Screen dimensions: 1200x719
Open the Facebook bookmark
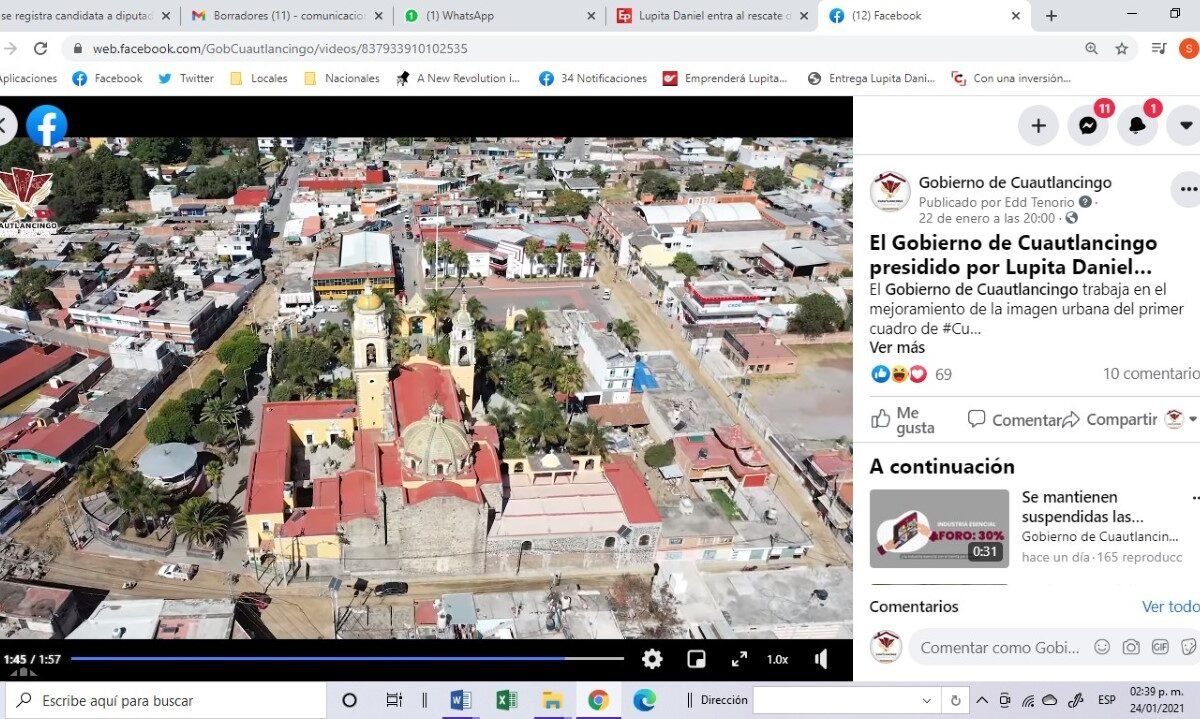coord(106,78)
